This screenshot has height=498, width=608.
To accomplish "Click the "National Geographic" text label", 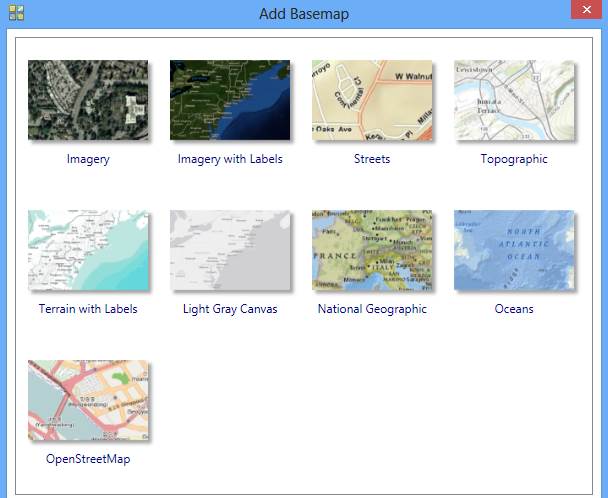I will pos(372,309).
